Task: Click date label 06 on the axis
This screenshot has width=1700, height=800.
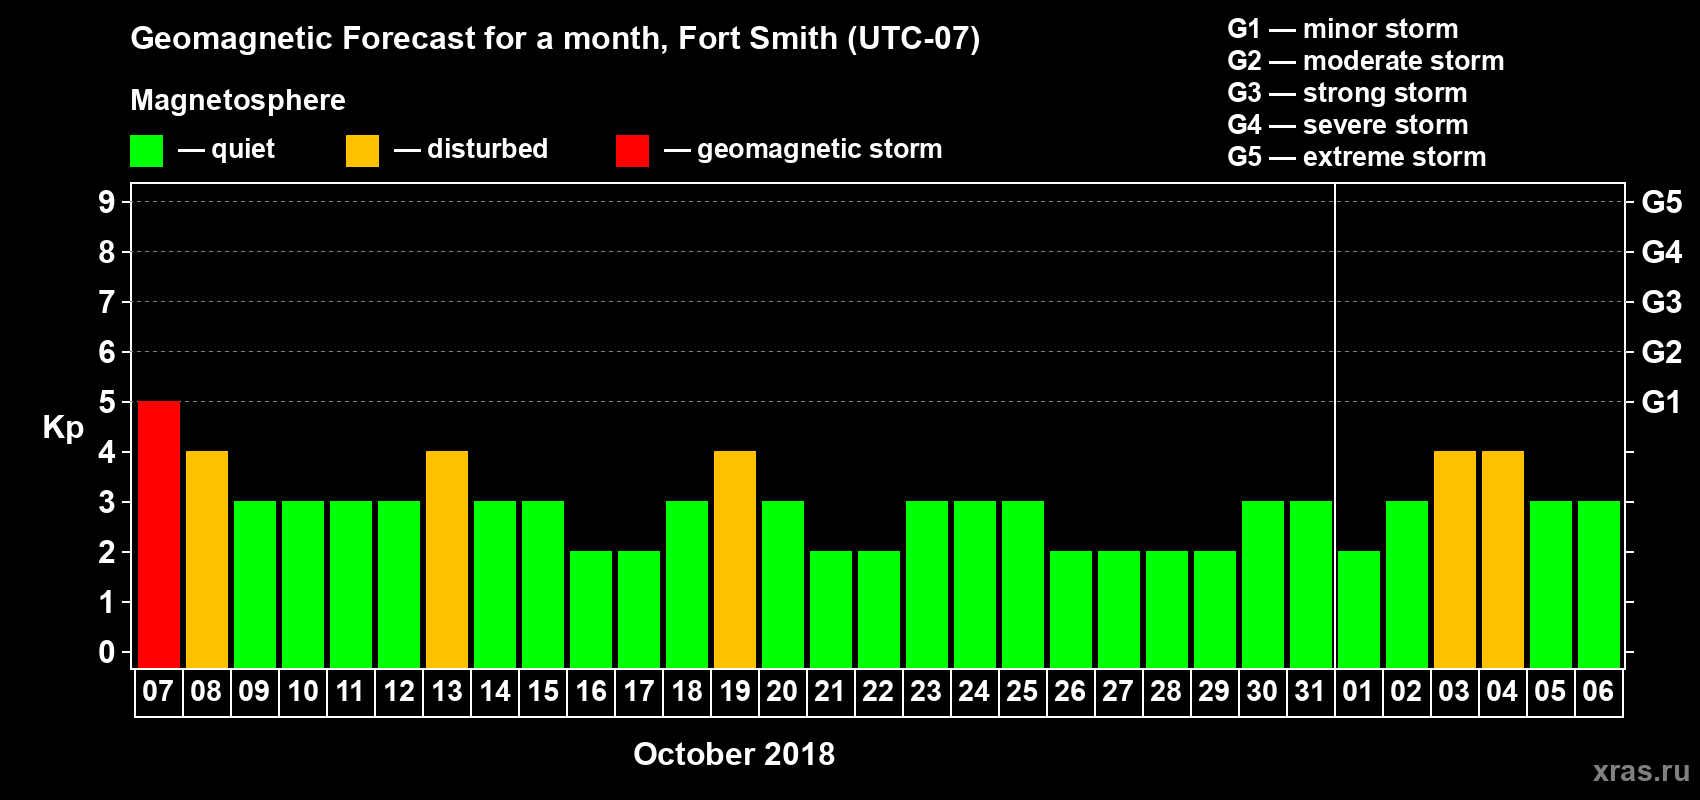Action: pyautogui.click(x=1598, y=691)
